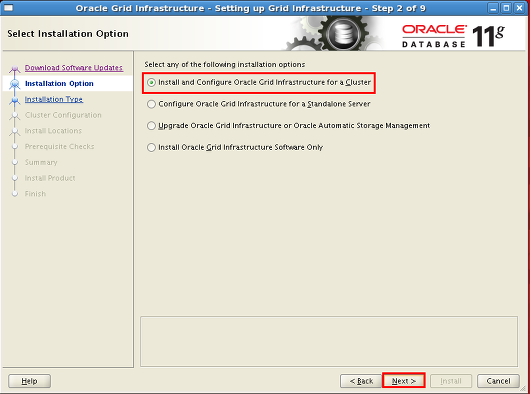
Task: Click the Cluster Configuration step marker icon
Action: pyautogui.click(x=15, y=116)
